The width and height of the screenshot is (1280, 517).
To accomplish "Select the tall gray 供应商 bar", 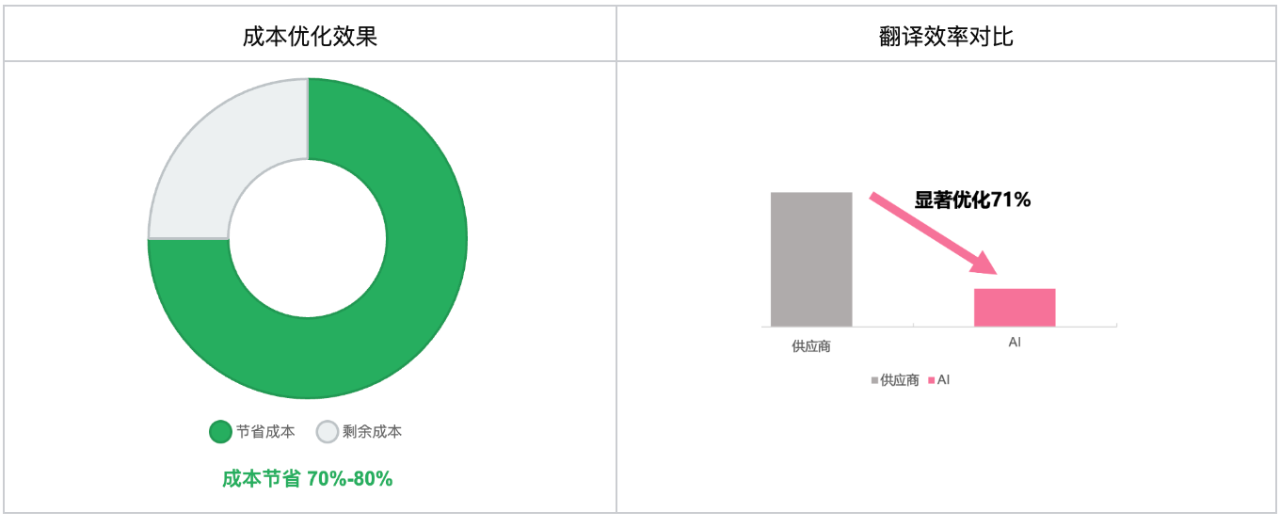I will point(811,258).
